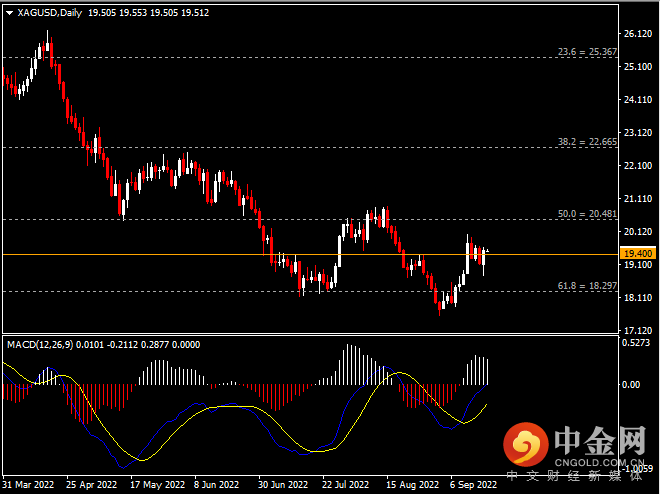Click the 31 Mar 2022 date label
660x494 pixels.
(28, 485)
